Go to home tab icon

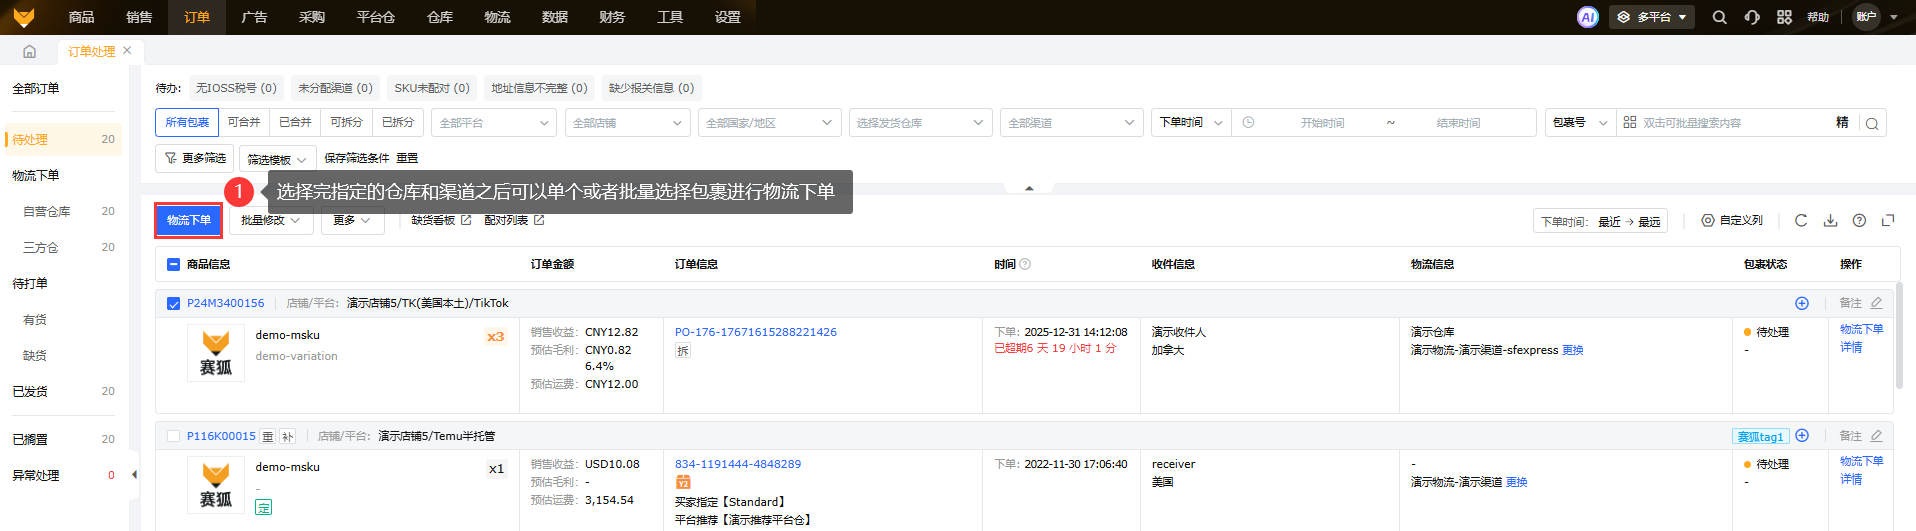pyautogui.click(x=29, y=51)
